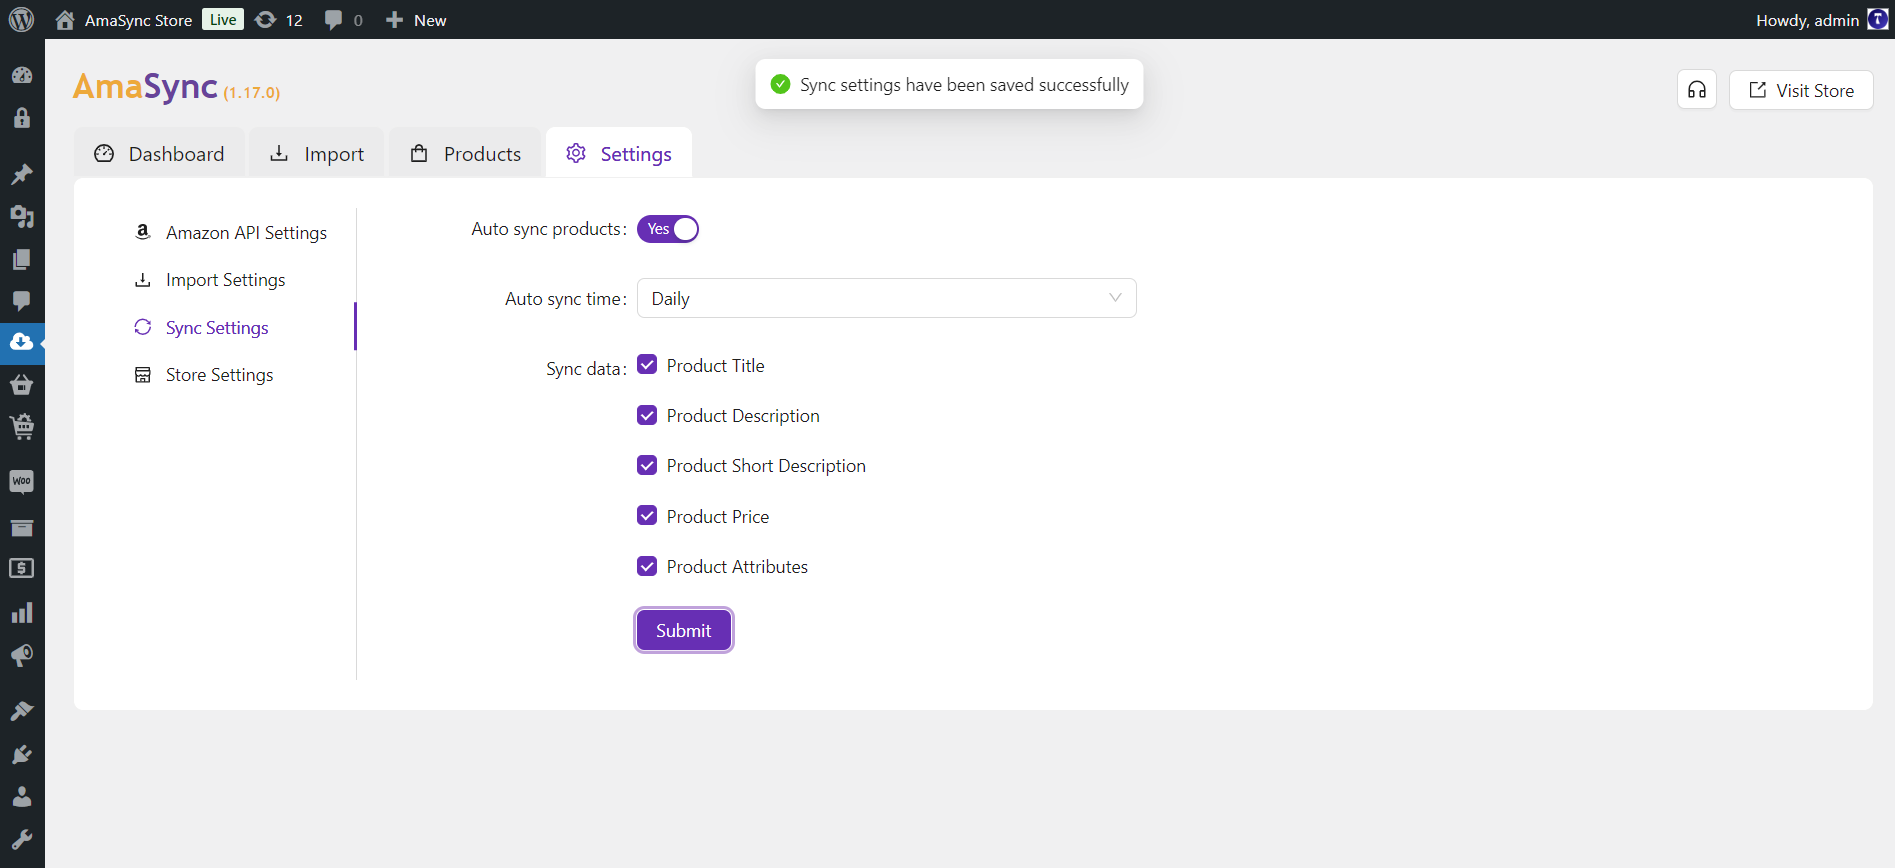Select Sync Settings section
The height and width of the screenshot is (868, 1895).
click(x=202, y=327)
